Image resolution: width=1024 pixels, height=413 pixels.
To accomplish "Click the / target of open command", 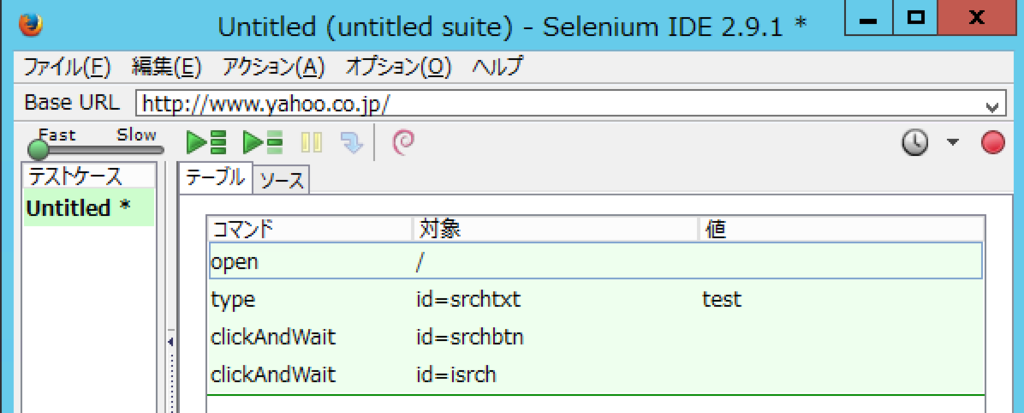I will pyautogui.click(x=419, y=261).
